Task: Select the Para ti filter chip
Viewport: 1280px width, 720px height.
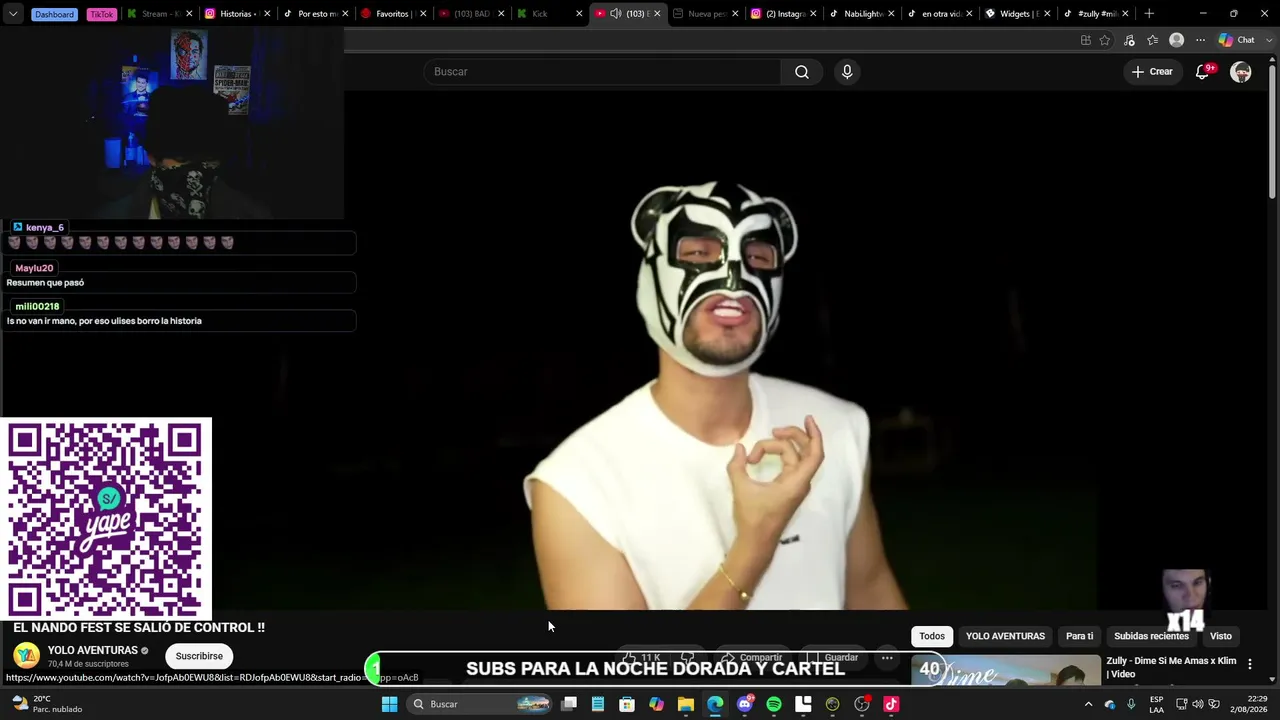Action: point(1079,636)
